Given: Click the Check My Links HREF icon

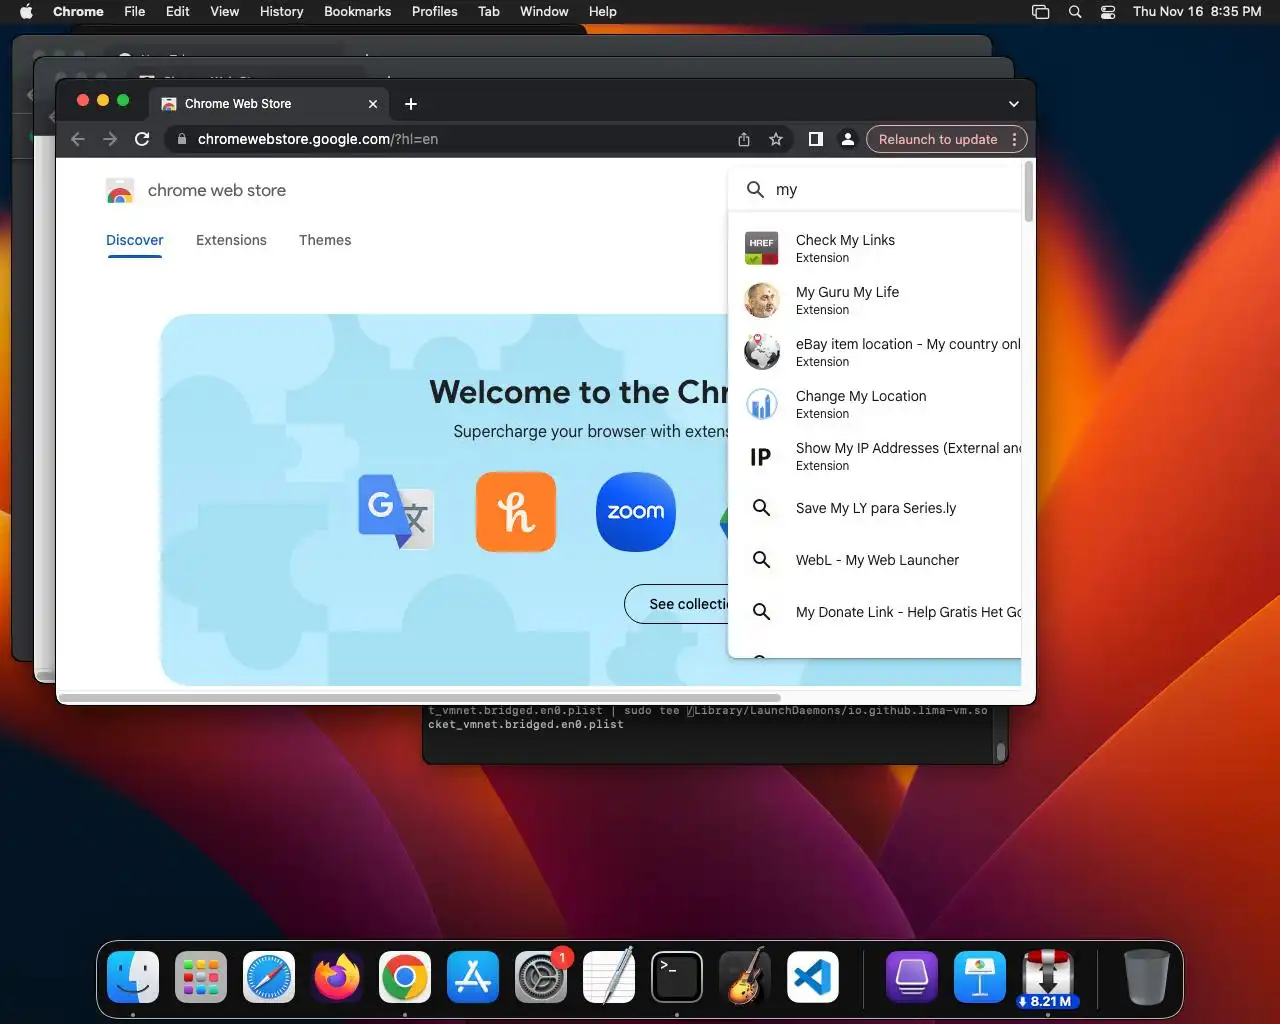Looking at the screenshot, I should tap(762, 248).
